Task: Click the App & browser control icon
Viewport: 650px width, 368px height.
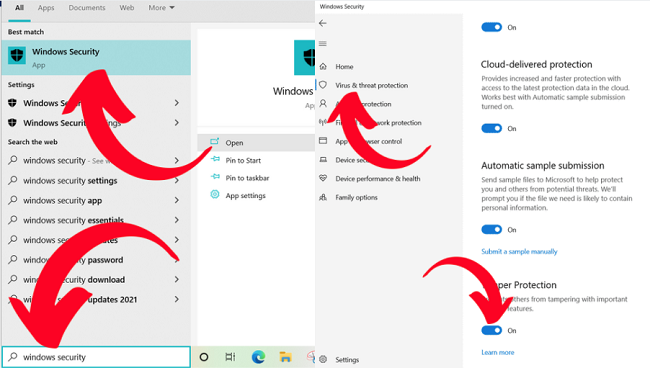Action: 323,141
